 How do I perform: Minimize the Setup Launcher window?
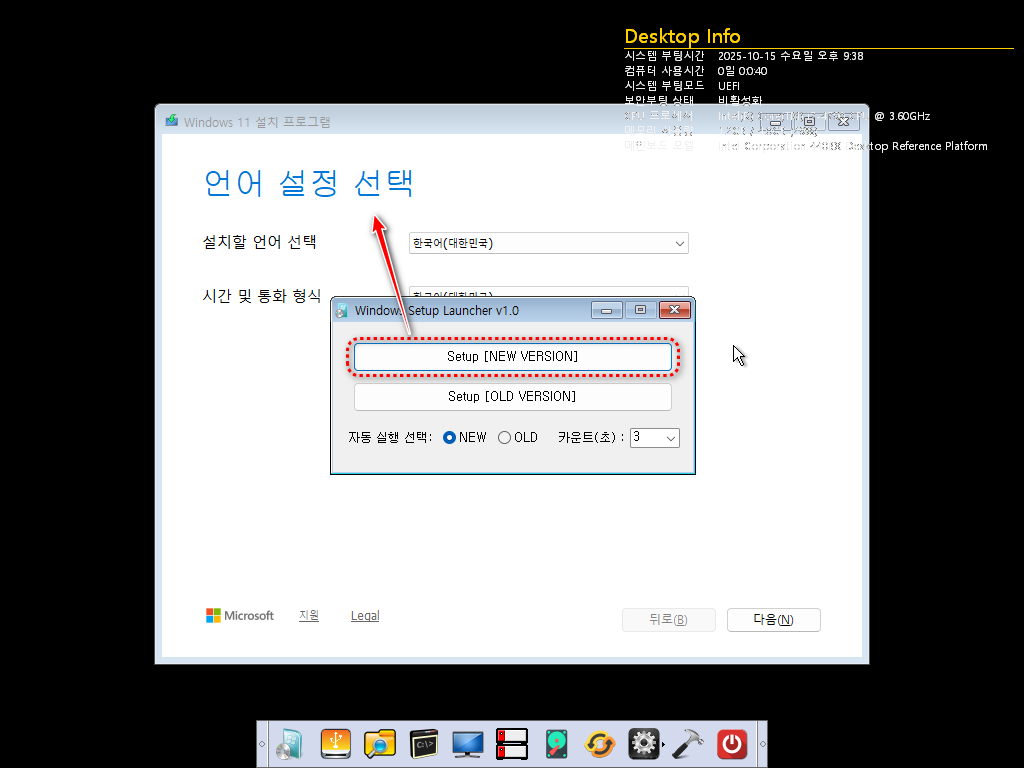pyautogui.click(x=607, y=310)
